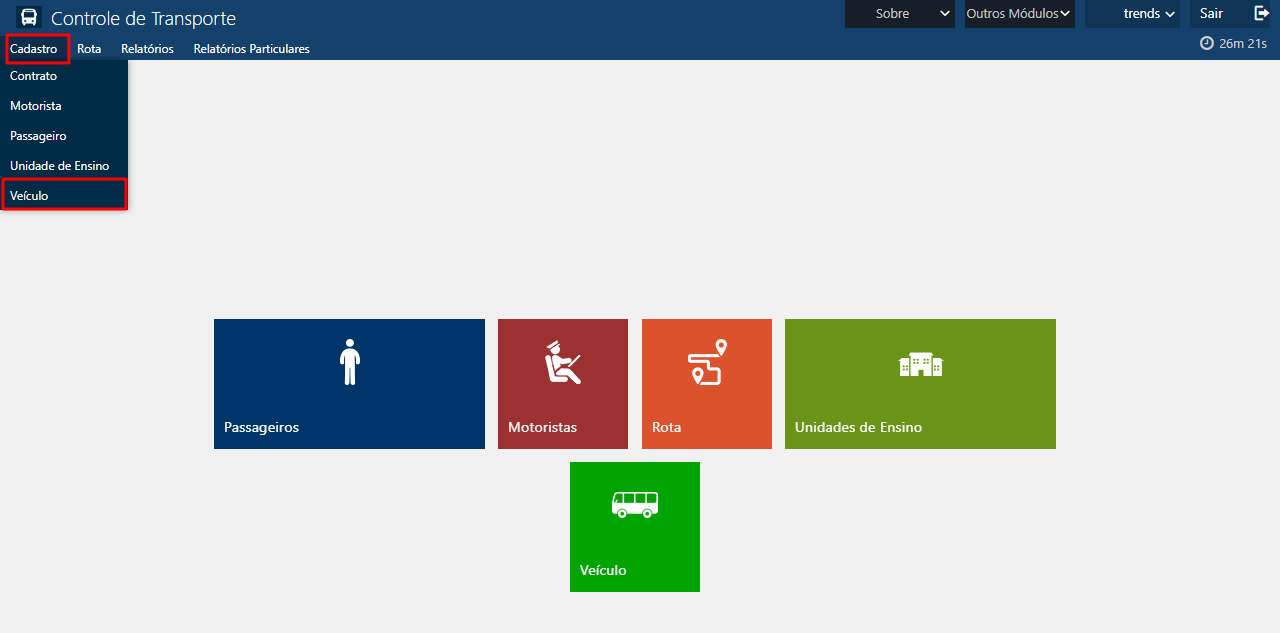The width and height of the screenshot is (1280, 633).
Task: Click the Sair link to log out
Action: pyautogui.click(x=1210, y=13)
